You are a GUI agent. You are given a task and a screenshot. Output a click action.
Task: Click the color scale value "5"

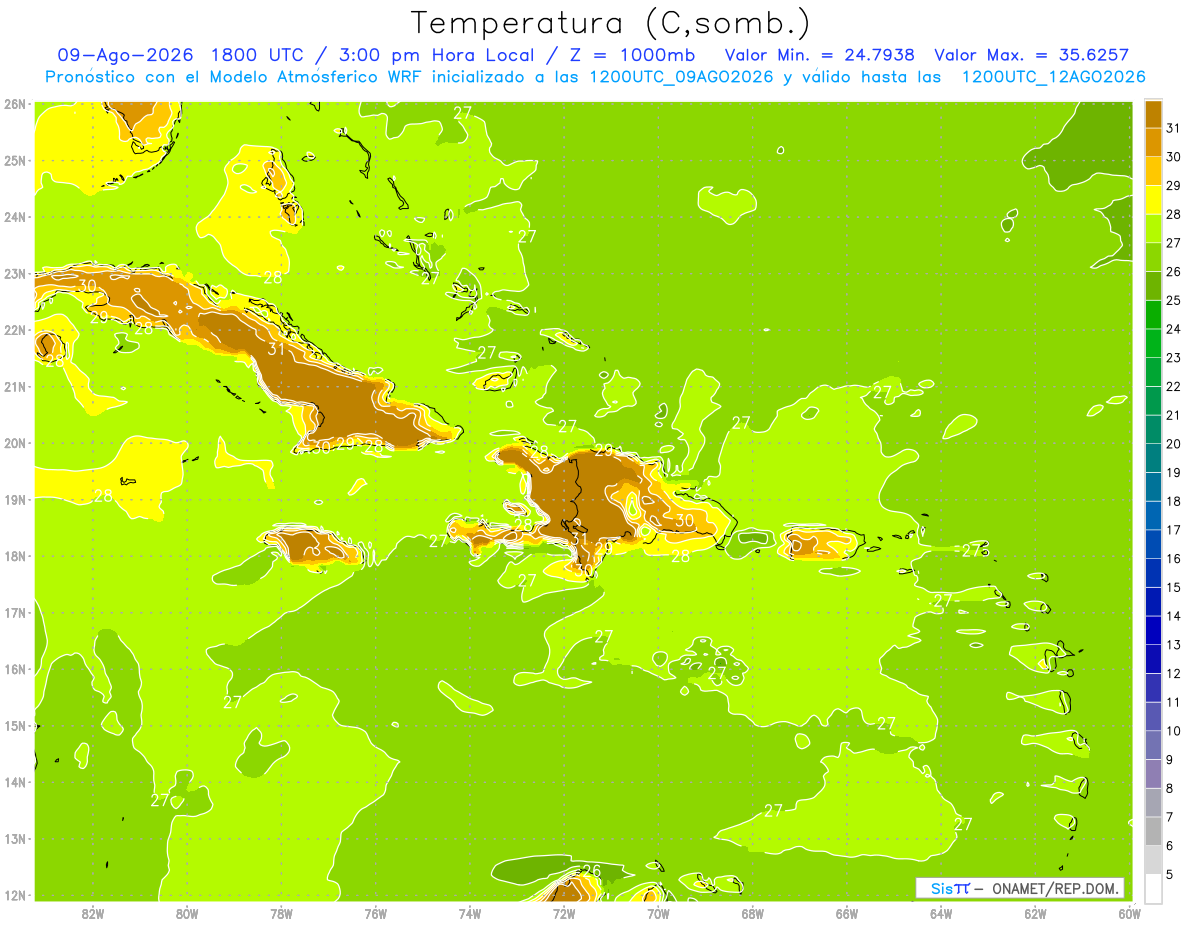pos(1170,875)
